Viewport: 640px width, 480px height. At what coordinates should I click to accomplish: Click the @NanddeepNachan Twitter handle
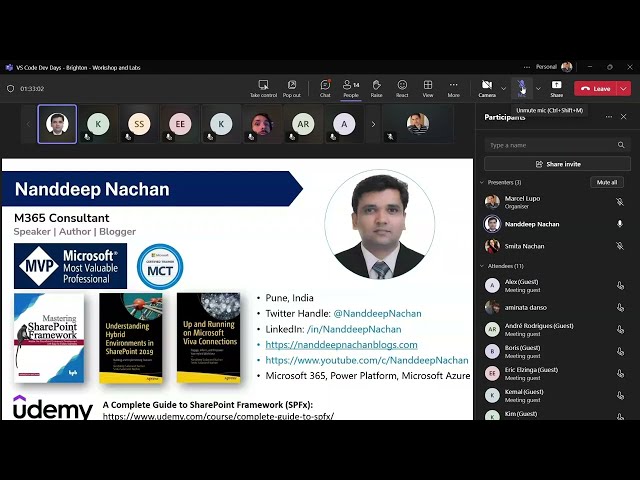pyautogui.click(x=377, y=313)
